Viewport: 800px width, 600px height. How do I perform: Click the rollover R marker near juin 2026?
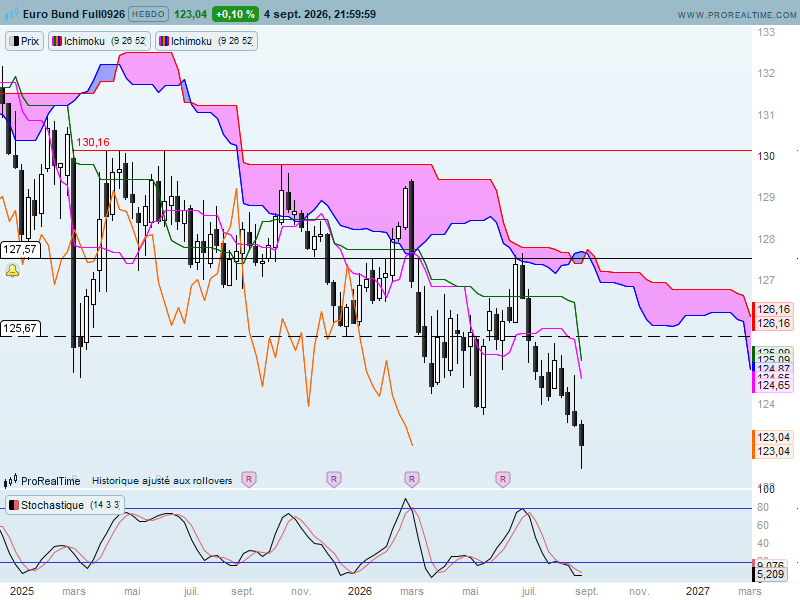coord(503,479)
